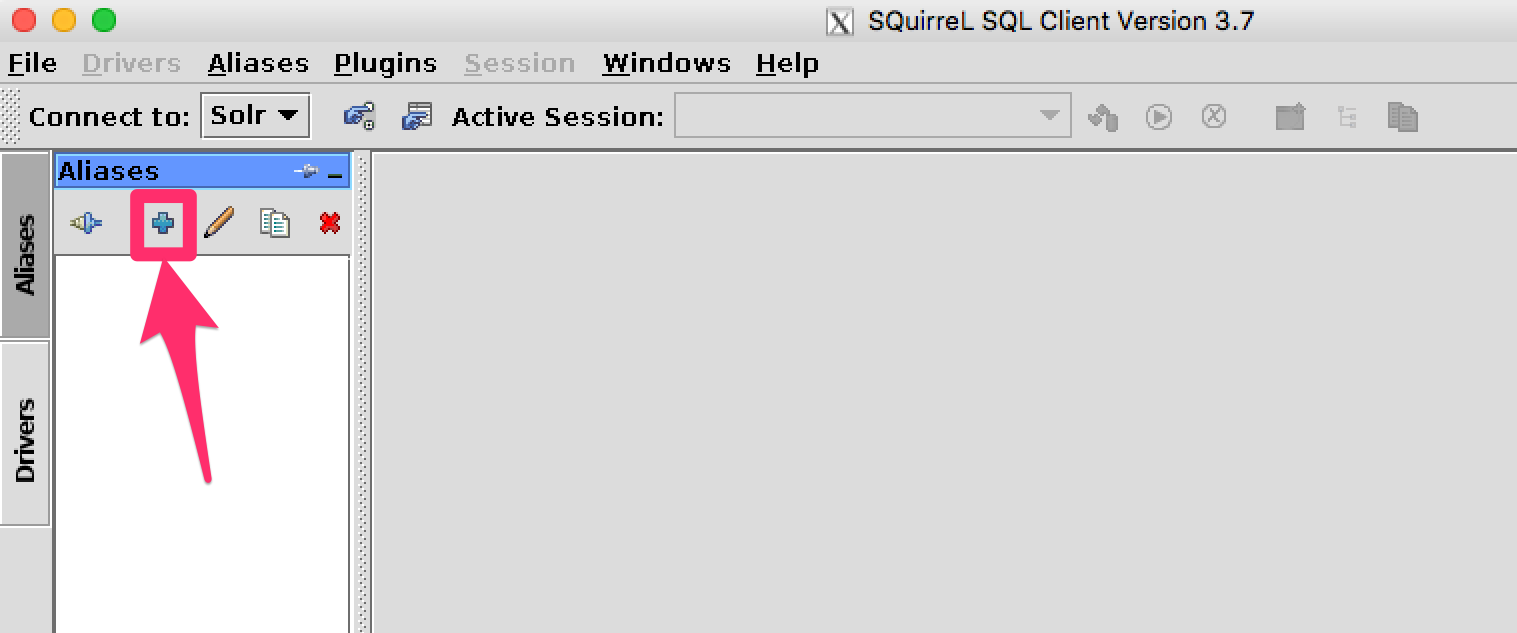
Task: Open the Aliases menu
Action: (258, 64)
